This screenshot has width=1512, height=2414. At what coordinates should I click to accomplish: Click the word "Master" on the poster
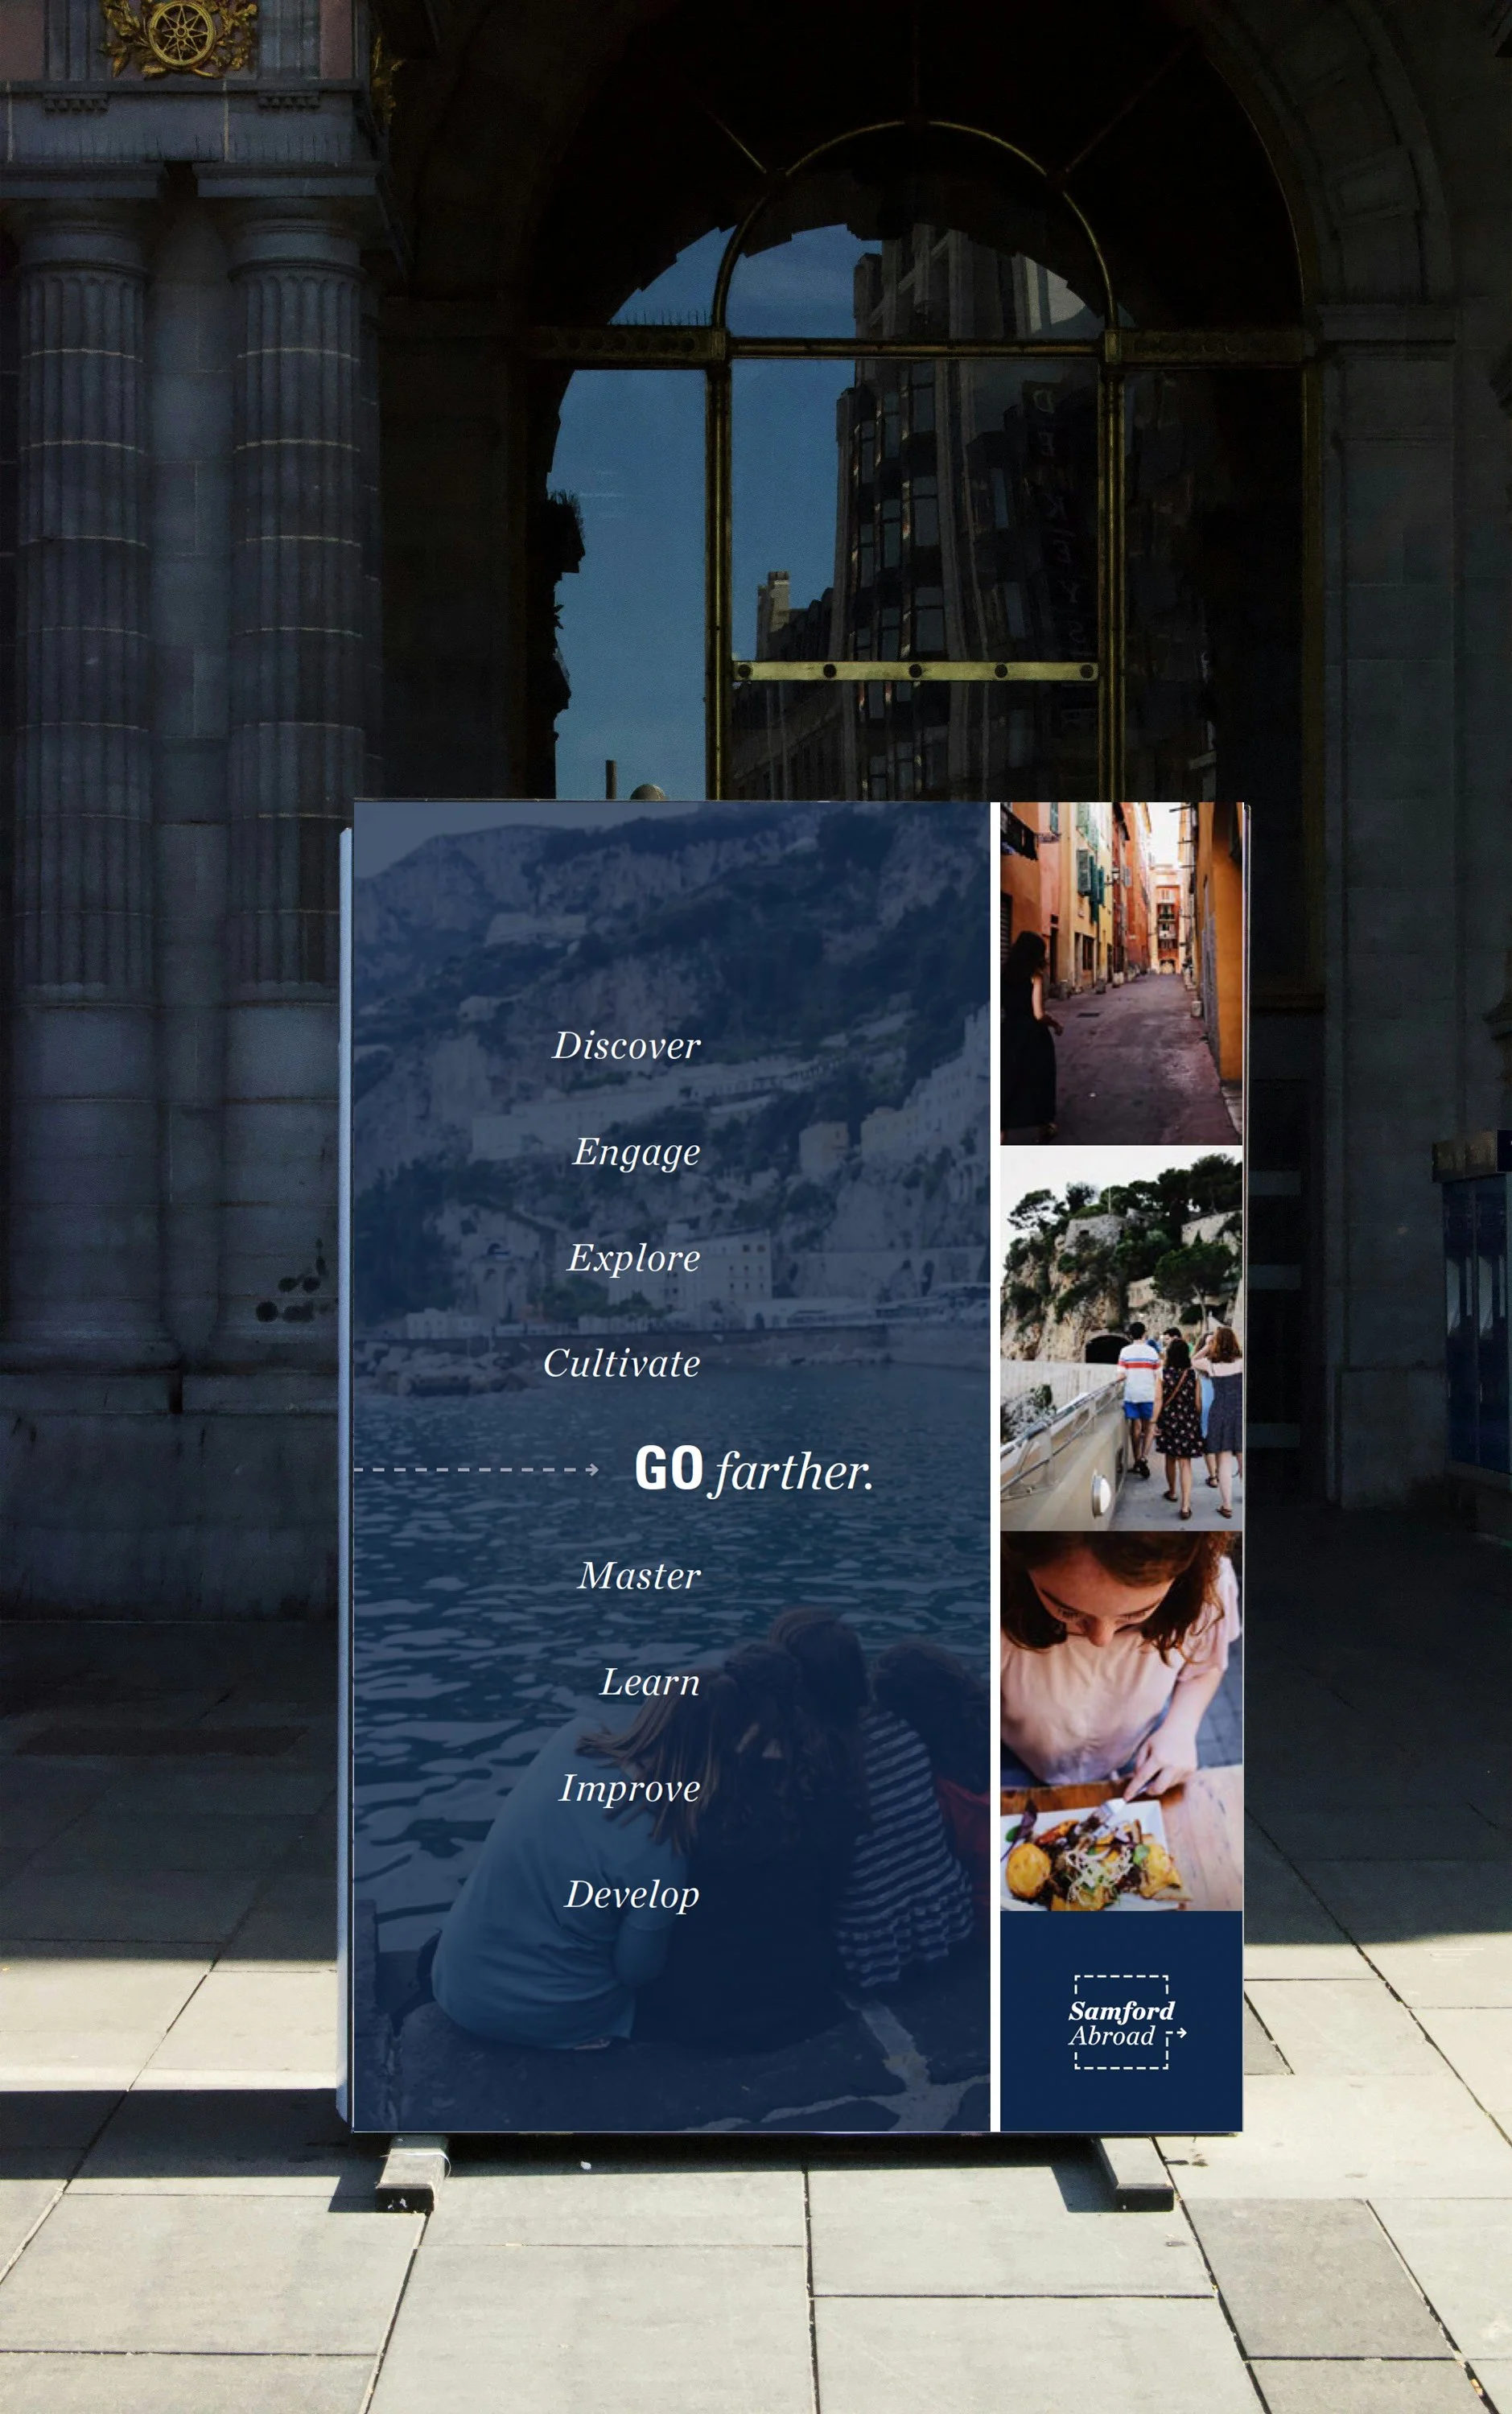tap(640, 1577)
